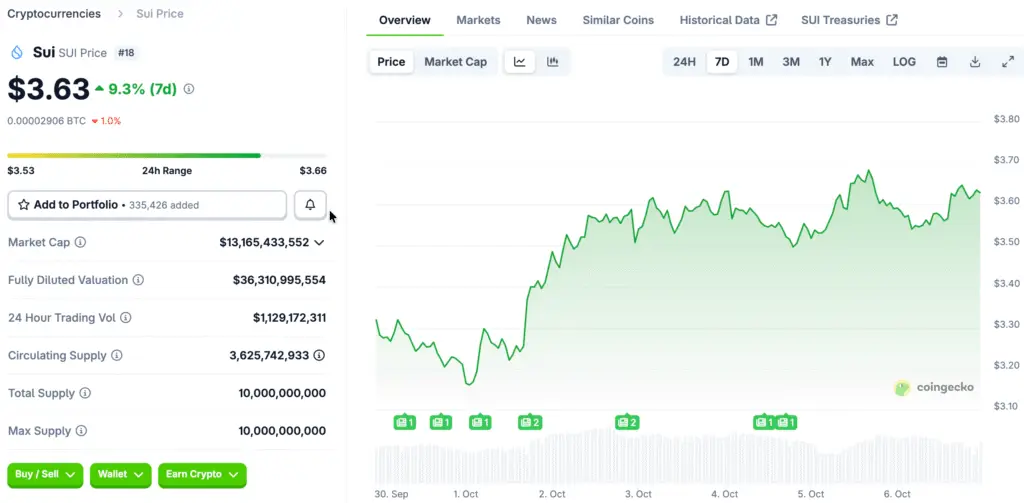The width and height of the screenshot is (1024, 503).
Task: Go to the Cryptocurrencies breadcrumb link
Action: pos(54,14)
